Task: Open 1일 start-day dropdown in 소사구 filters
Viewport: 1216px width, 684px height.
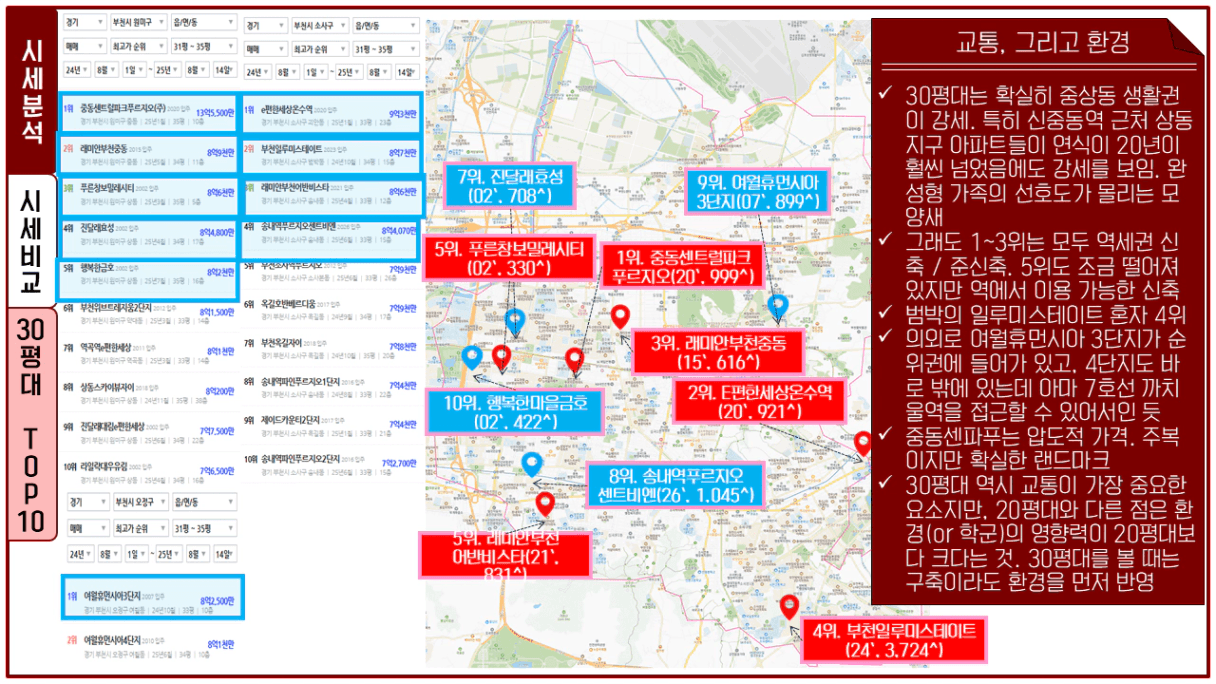Action: pyautogui.click(x=314, y=72)
